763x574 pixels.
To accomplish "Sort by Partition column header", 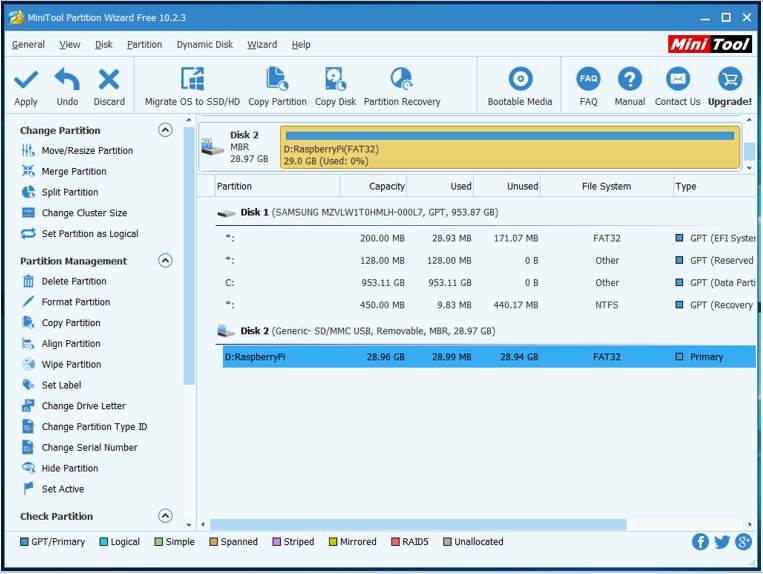I will [277, 186].
